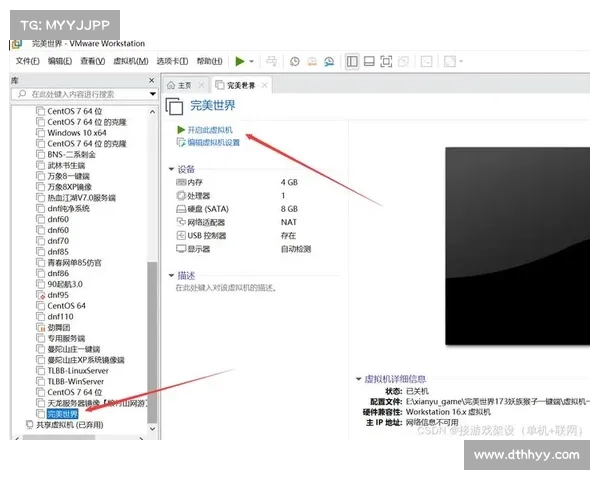
Task: Click the library scrollbar down arrow
Action: tap(152, 429)
